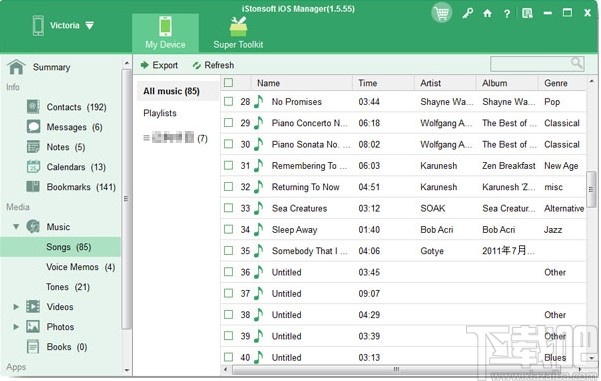Open Voice Memos (4) in sidebar
Image resolution: width=601 pixels, height=381 pixels.
[x=80, y=267]
